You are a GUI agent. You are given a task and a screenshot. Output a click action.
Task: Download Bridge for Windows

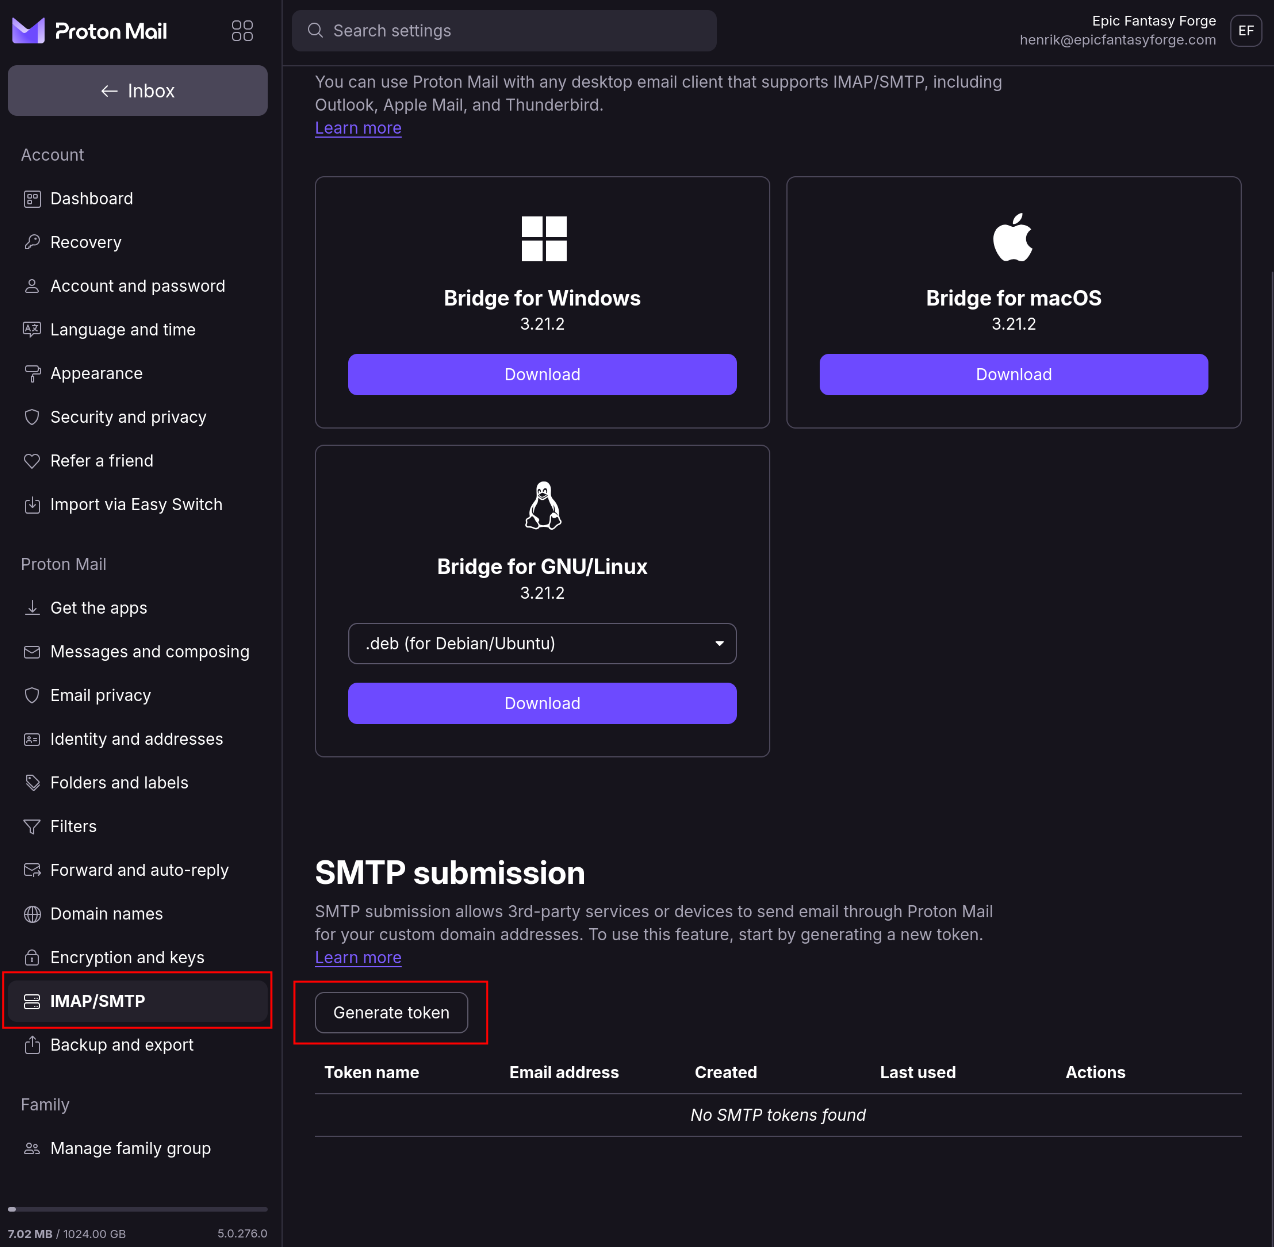point(542,375)
